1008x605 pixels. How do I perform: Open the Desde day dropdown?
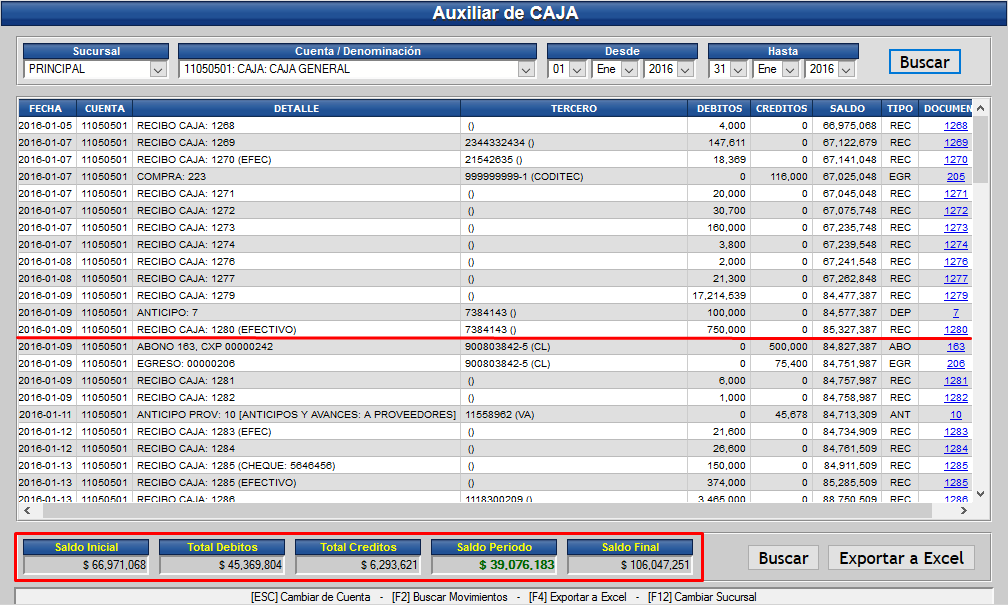[577, 70]
